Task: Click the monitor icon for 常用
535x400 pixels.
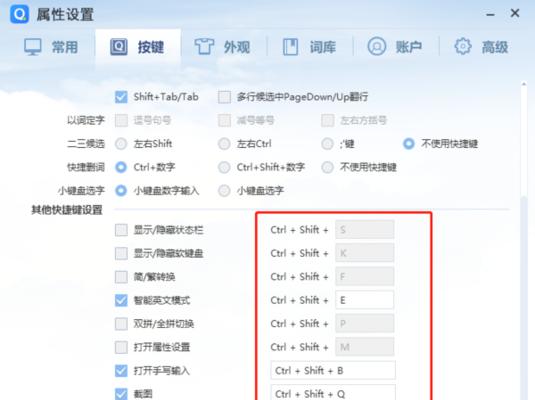Action: click(33, 47)
